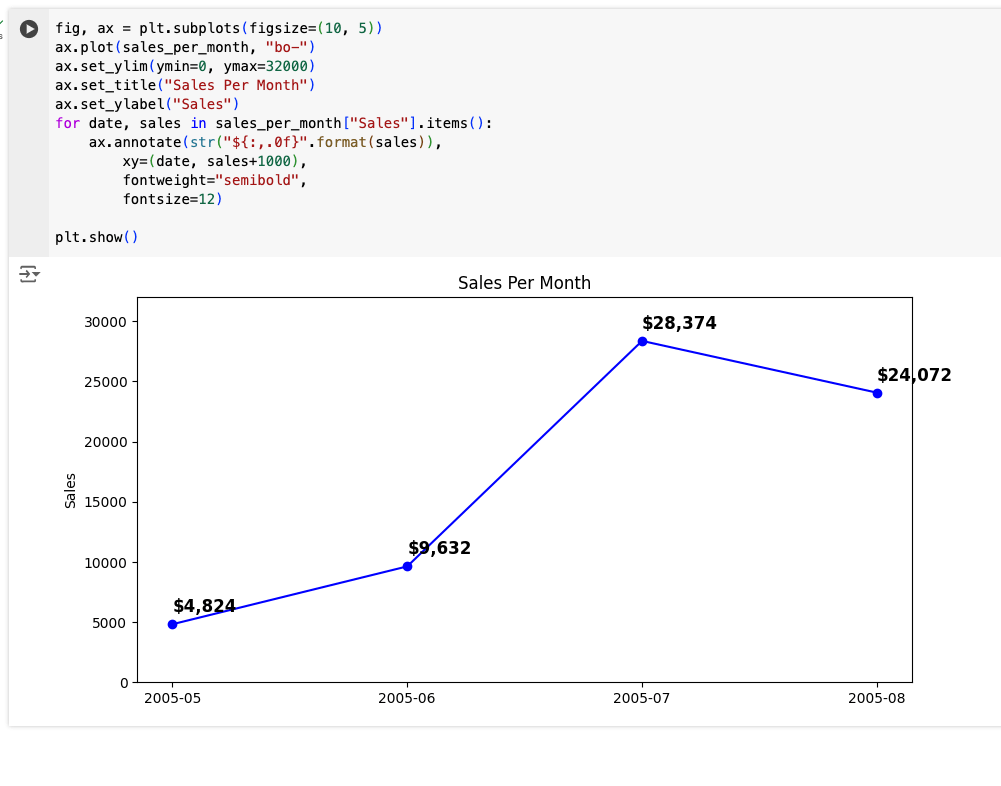Image resolution: width=1001 pixels, height=786 pixels.
Task: Click the 2005-07 x-axis tick label
Action: pyautogui.click(x=642, y=698)
